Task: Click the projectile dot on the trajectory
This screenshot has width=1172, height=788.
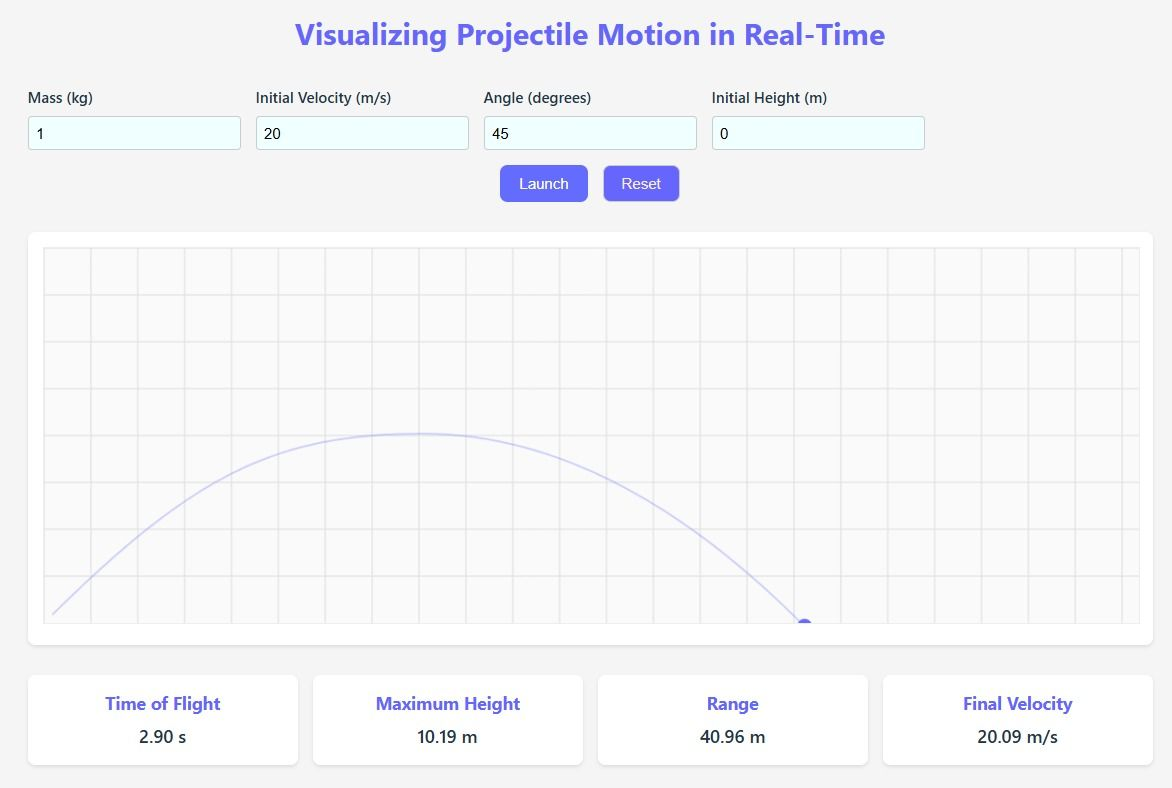Action: (804, 623)
